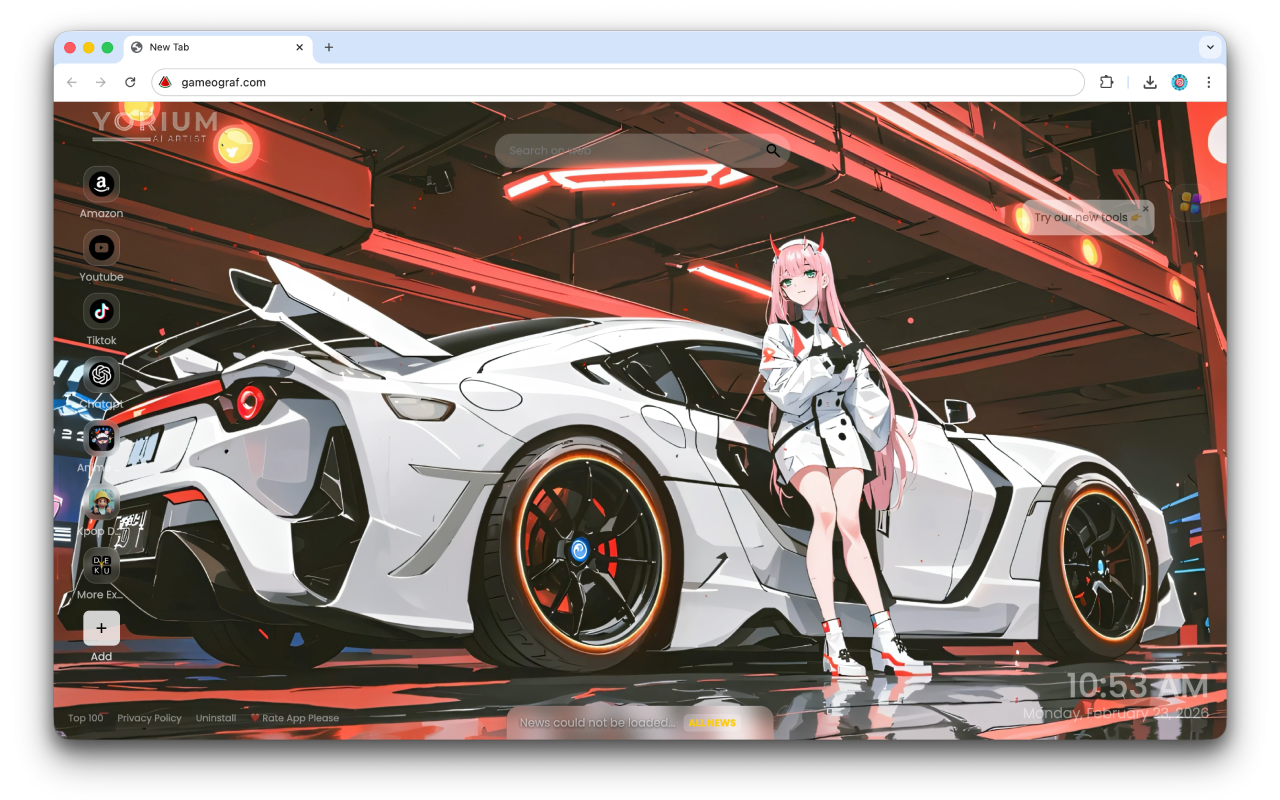Click the browser forward arrow

100,82
